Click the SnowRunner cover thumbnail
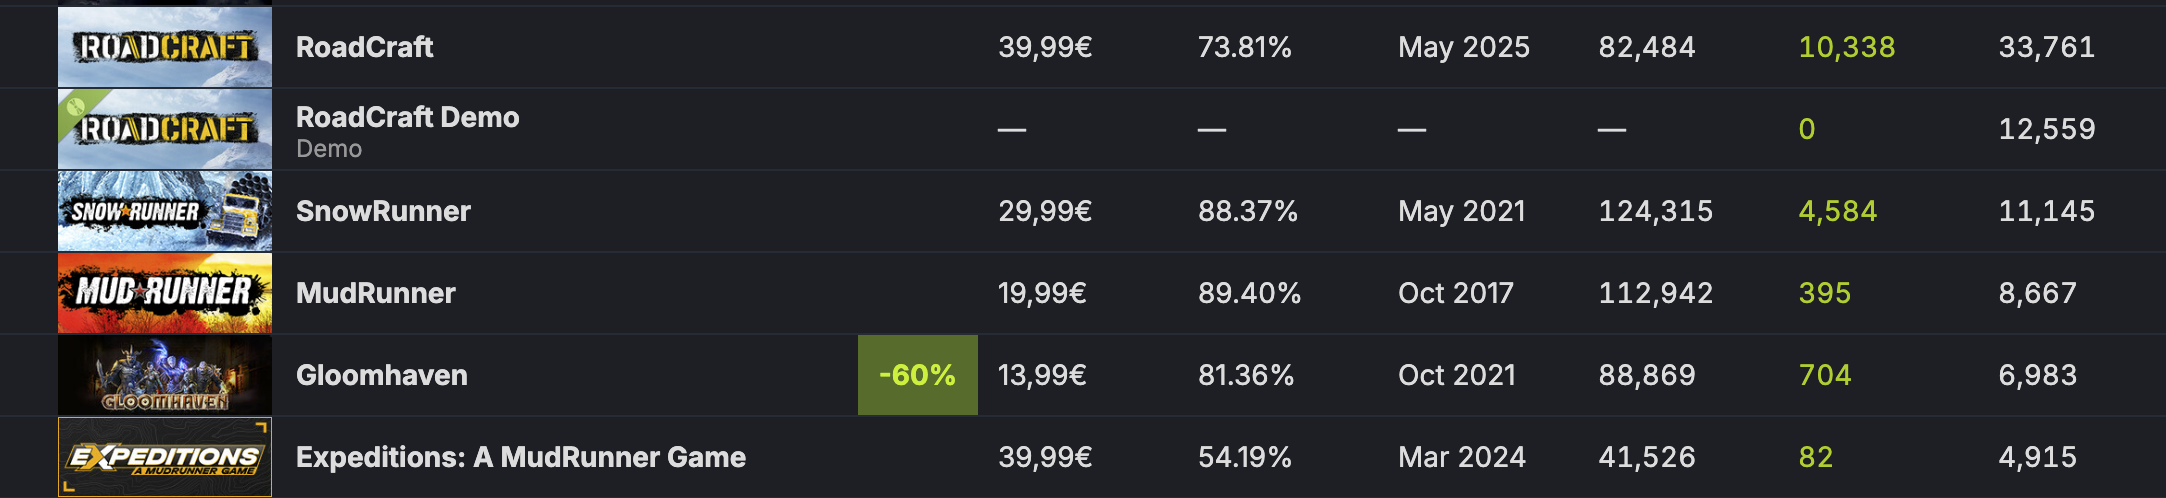This screenshot has height=498, width=2166. pyautogui.click(x=165, y=211)
